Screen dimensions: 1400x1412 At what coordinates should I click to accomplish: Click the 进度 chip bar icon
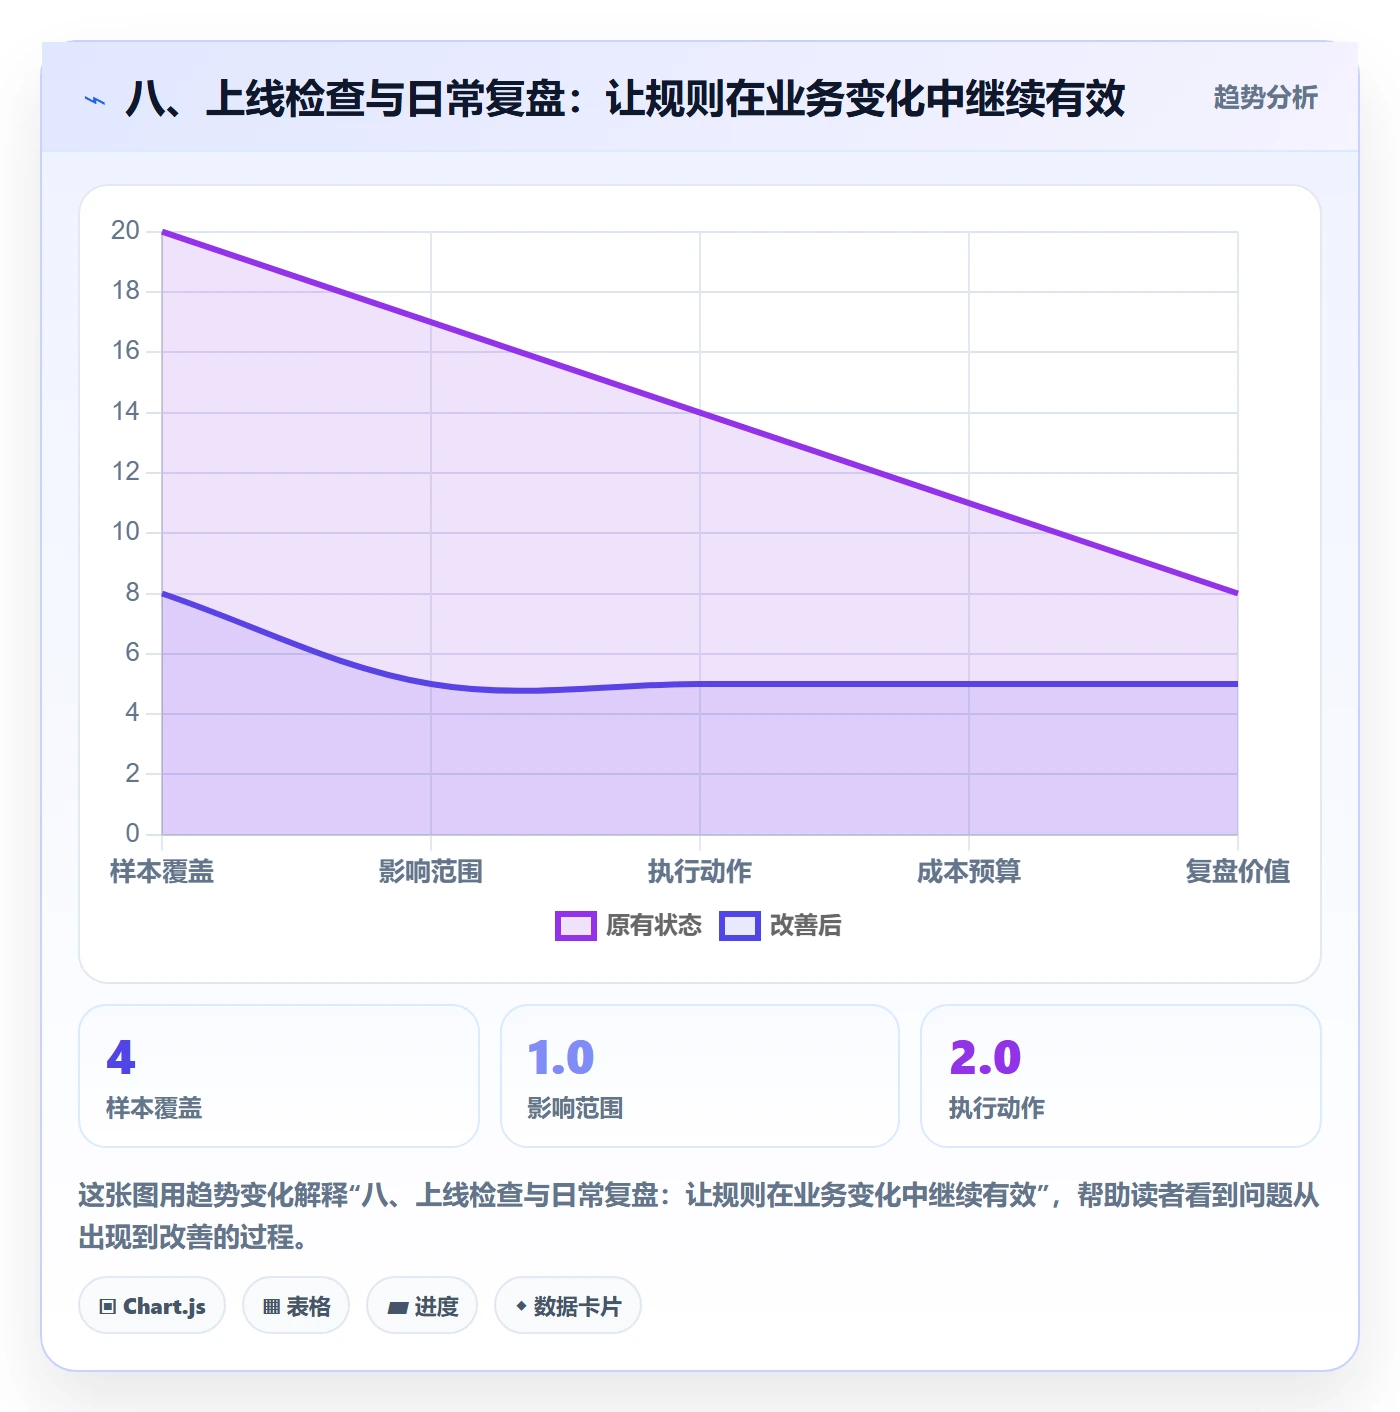coord(397,1307)
